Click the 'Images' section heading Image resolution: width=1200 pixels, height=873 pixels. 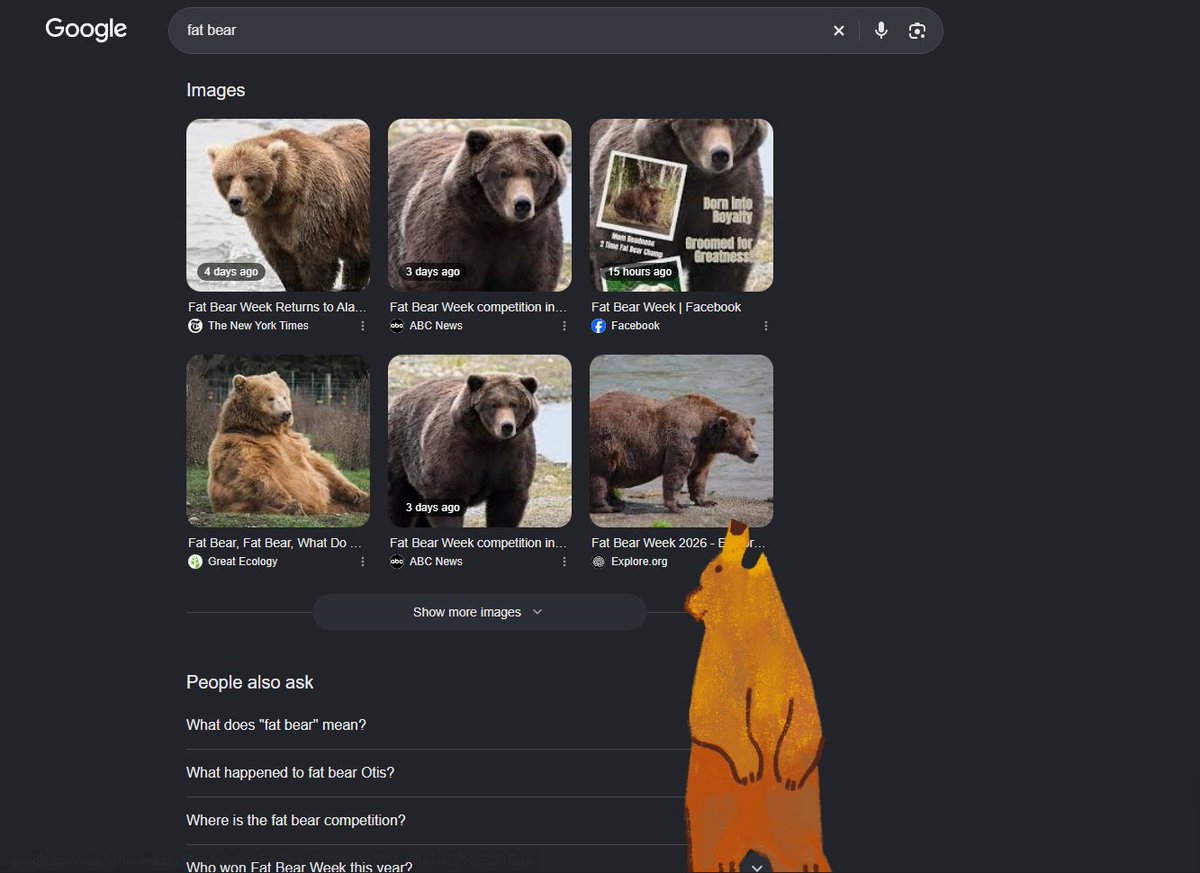215,90
